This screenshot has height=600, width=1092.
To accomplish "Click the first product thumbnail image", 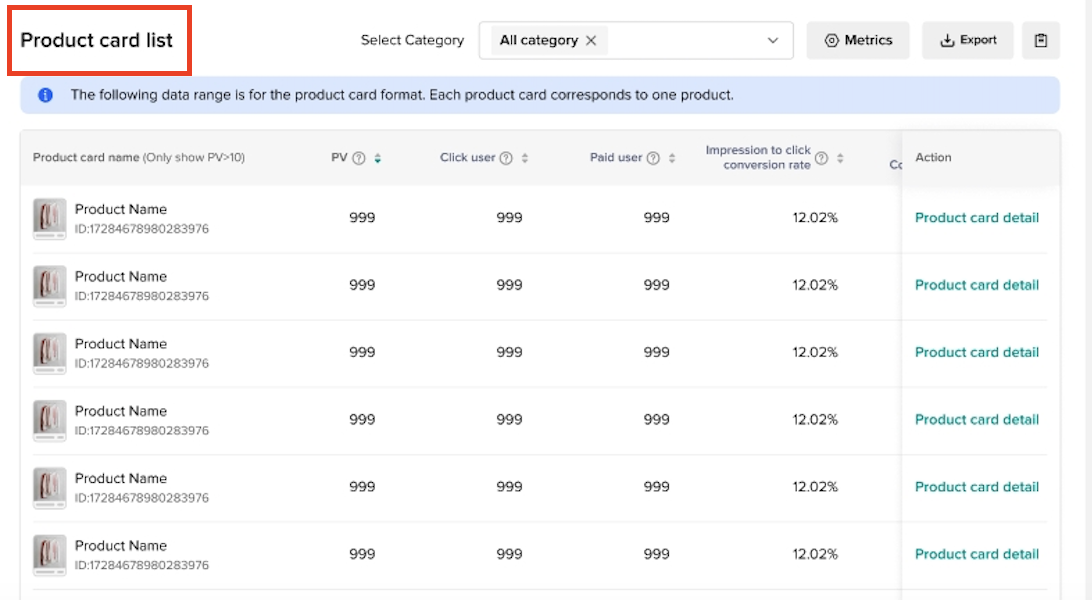I will point(49,218).
